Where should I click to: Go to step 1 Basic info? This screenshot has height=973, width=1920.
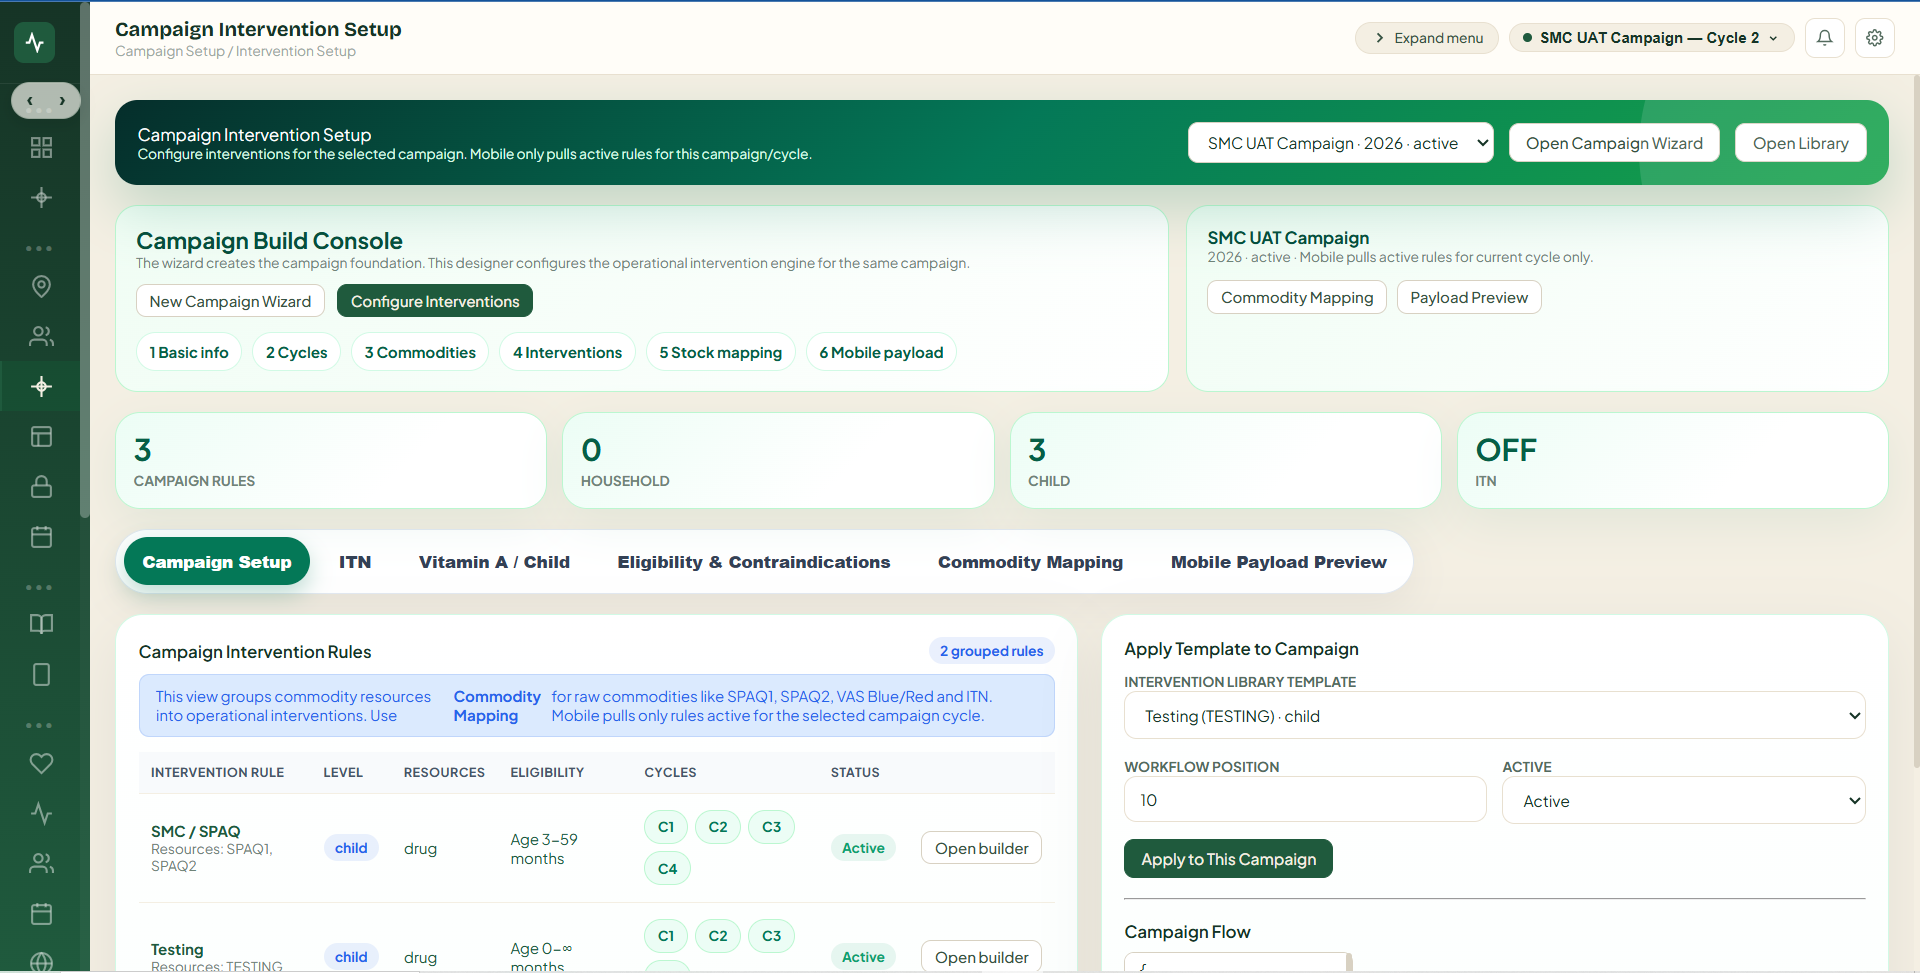pos(189,352)
